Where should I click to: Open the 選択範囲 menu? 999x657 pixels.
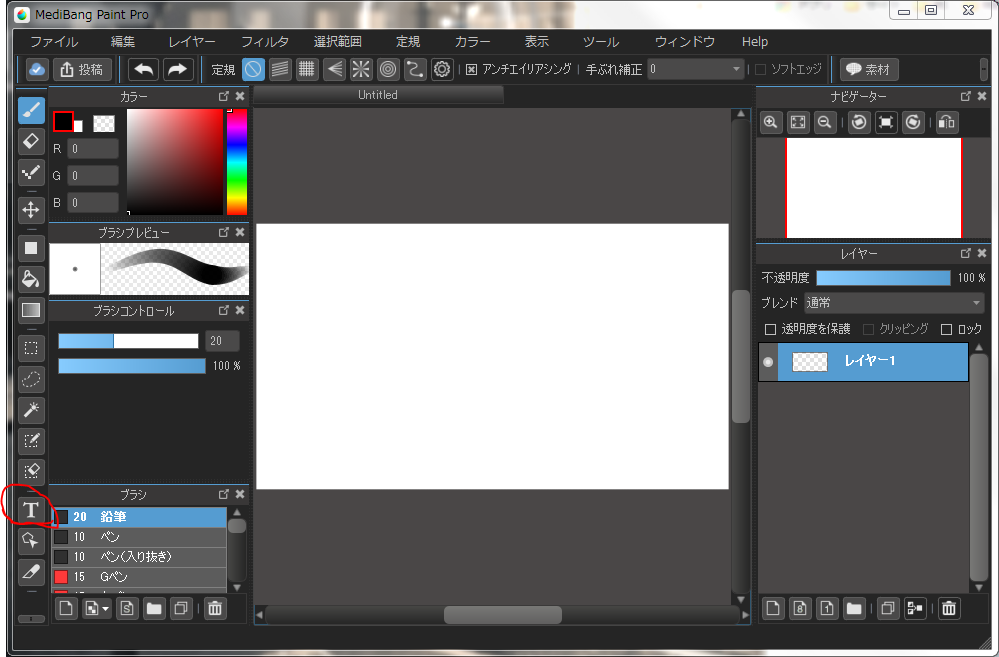(338, 42)
